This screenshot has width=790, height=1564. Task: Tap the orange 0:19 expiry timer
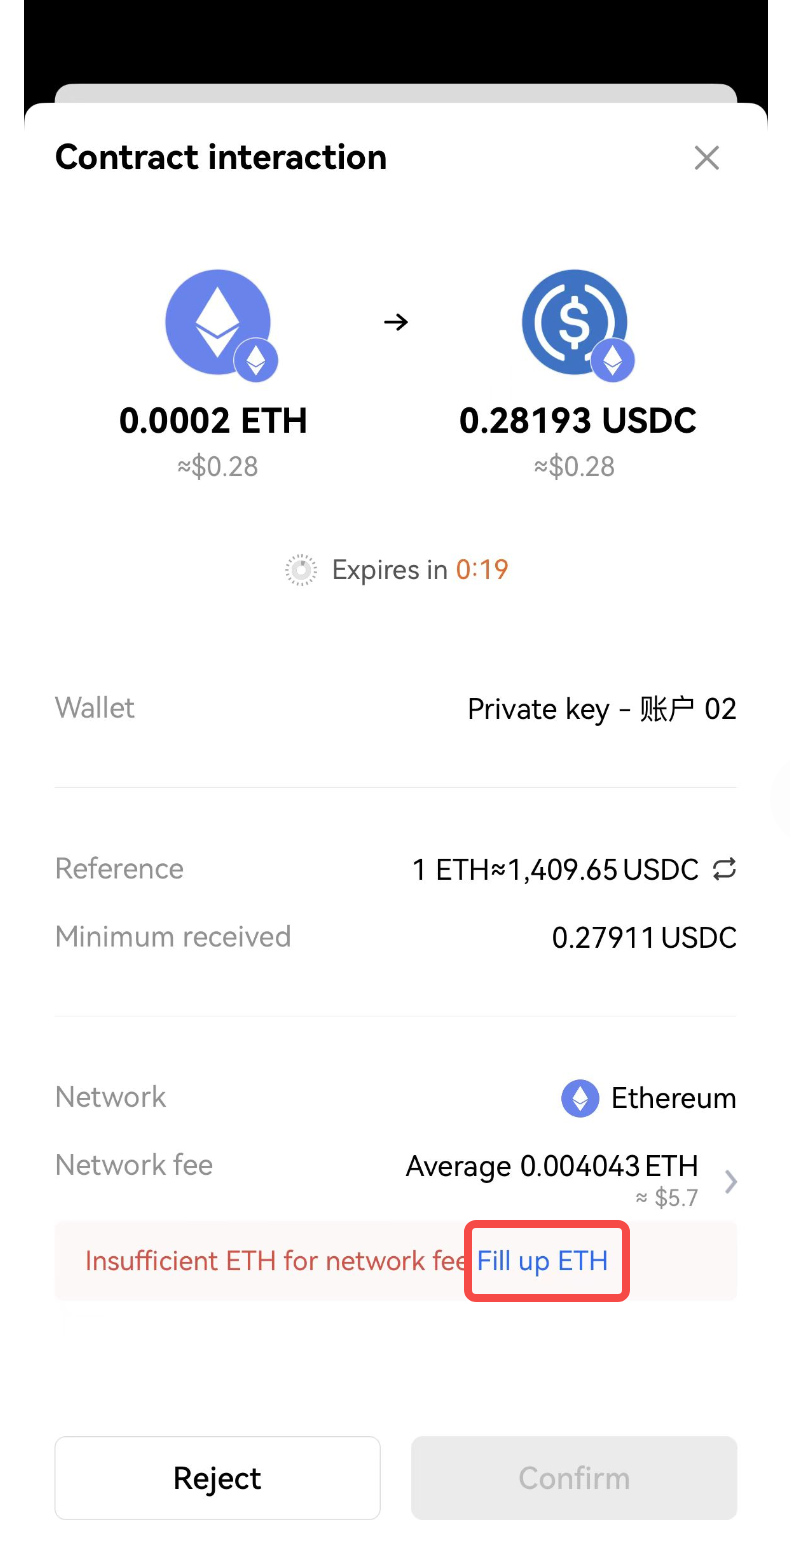tap(482, 570)
